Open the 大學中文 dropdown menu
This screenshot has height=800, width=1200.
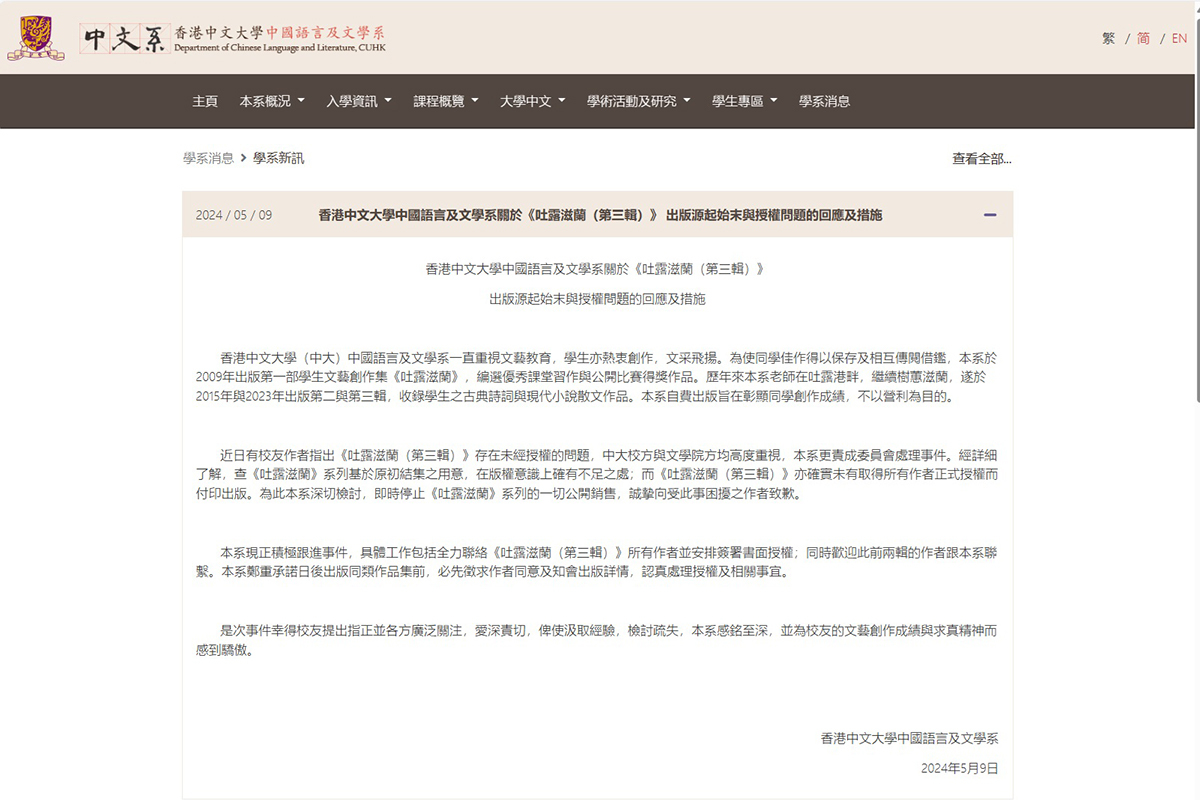pos(532,101)
